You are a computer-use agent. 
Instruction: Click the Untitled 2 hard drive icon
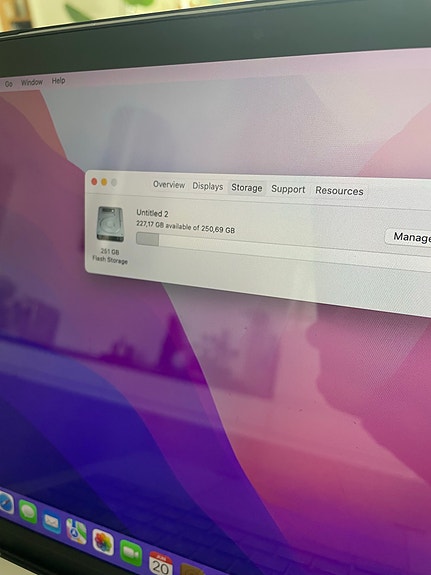pyautogui.click(x=110, y=224)
